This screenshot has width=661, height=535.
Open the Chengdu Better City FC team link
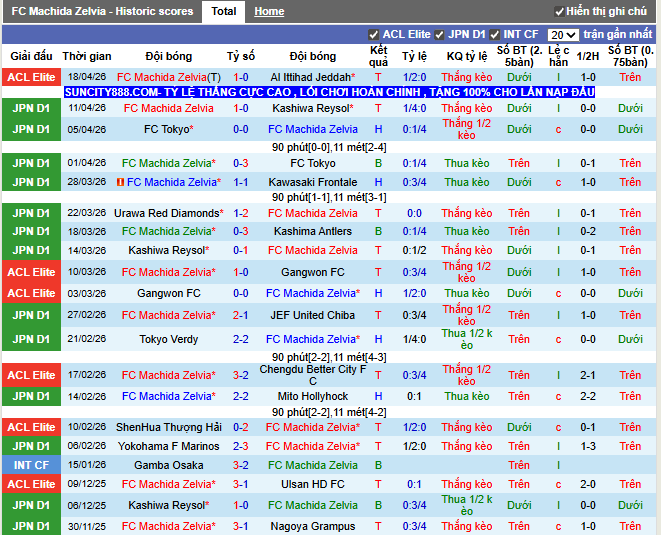click(313, 375)
